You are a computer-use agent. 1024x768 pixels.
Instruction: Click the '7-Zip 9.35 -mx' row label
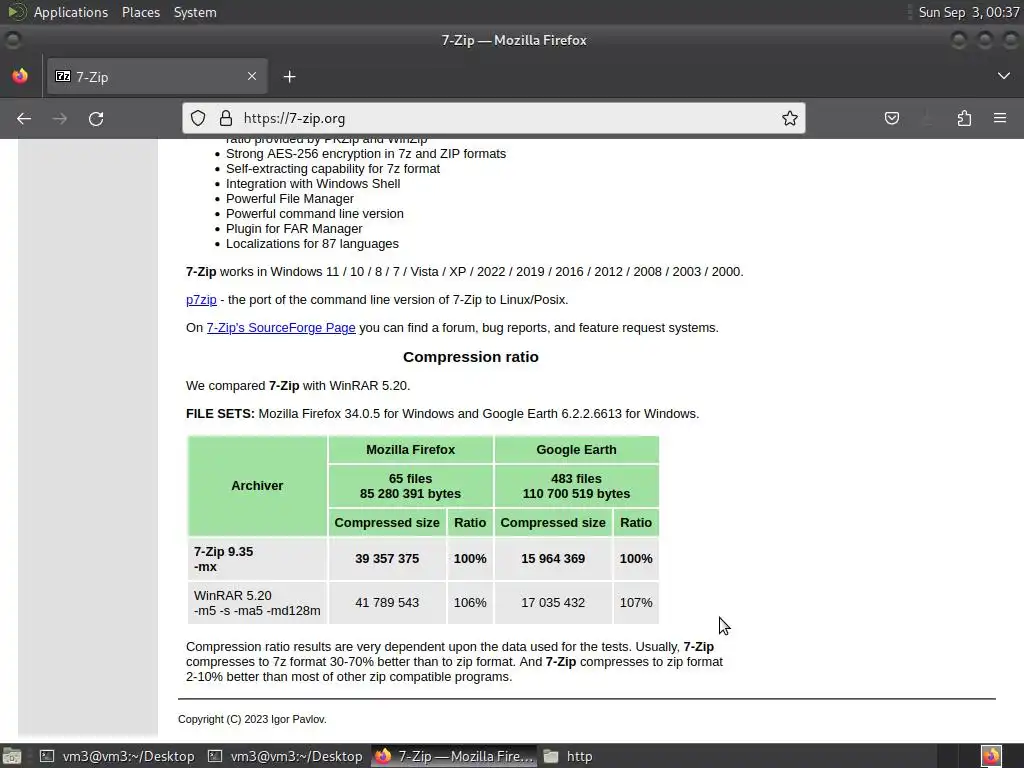257,559
